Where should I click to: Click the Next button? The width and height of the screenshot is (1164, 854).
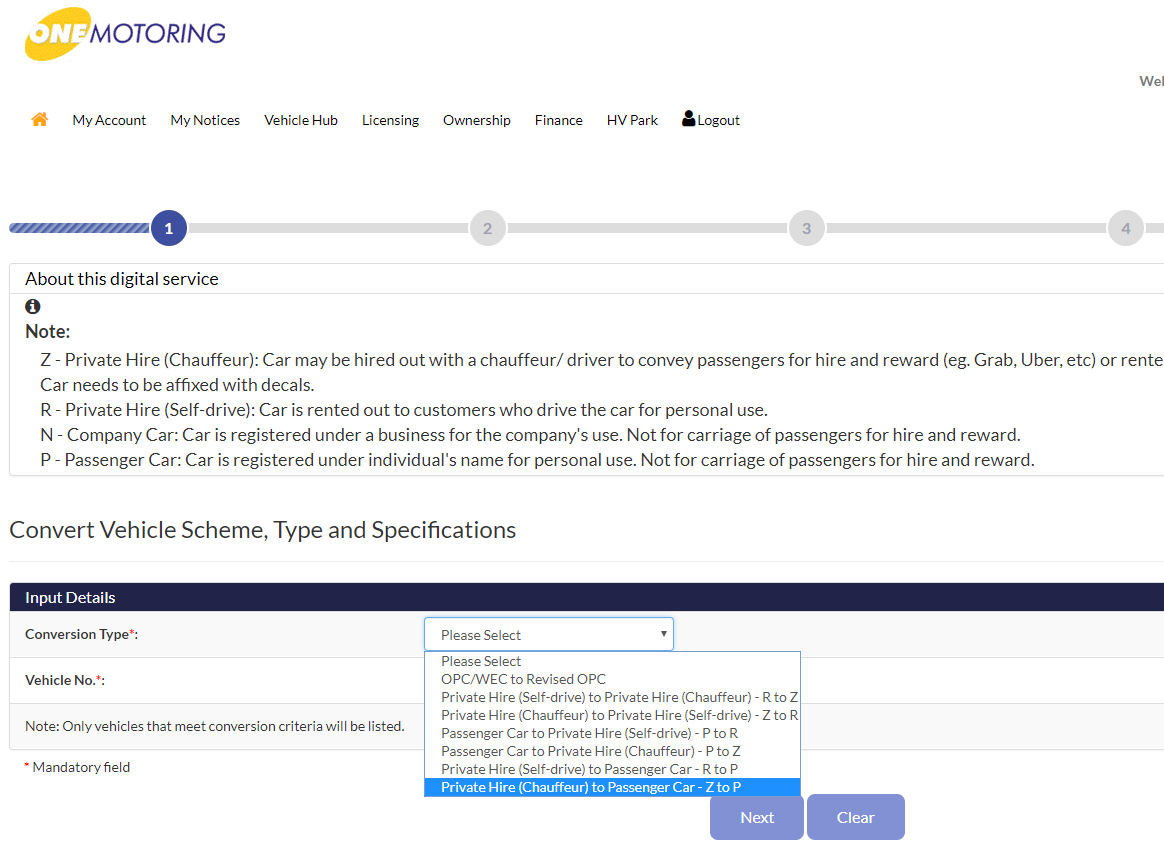(x=756, y=817)
